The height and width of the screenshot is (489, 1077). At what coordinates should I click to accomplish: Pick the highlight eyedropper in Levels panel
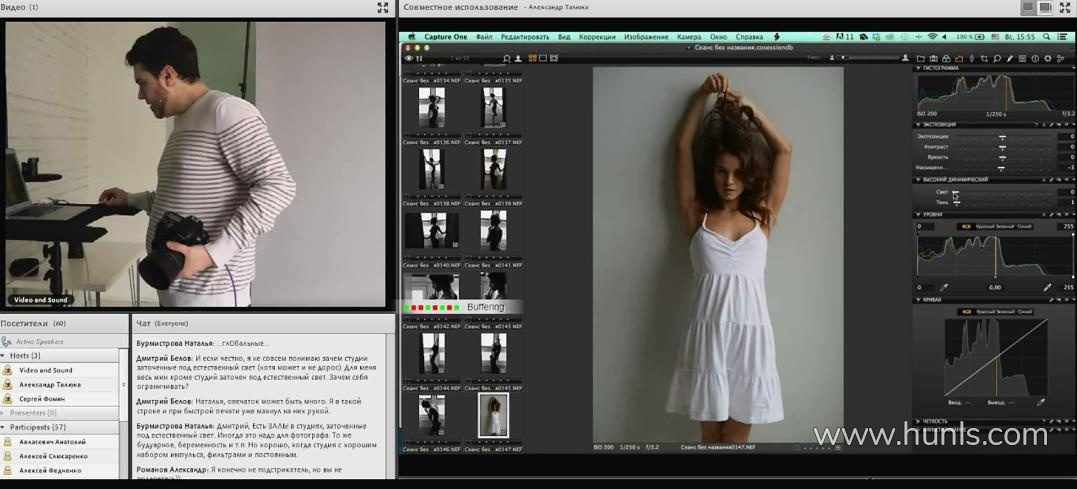click(1048, 288)
